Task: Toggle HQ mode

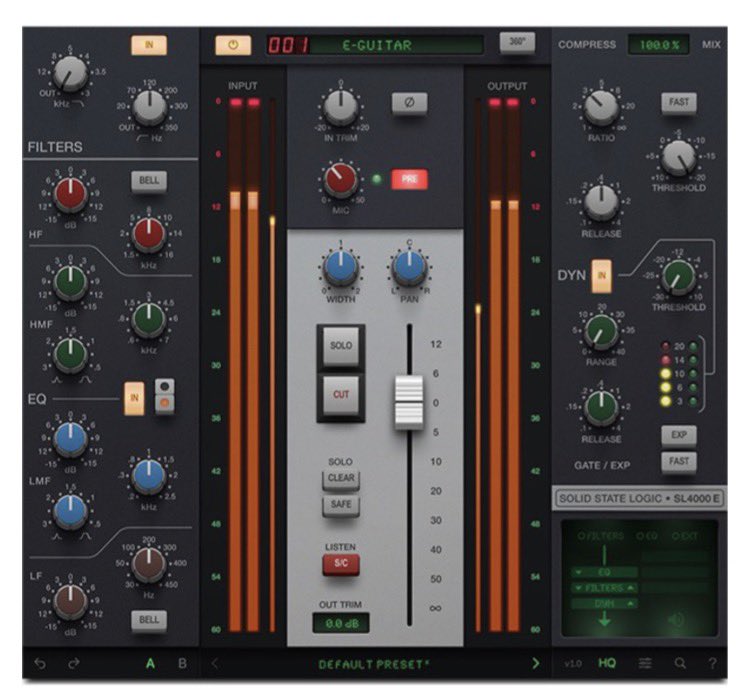Action: coord(607,663)
